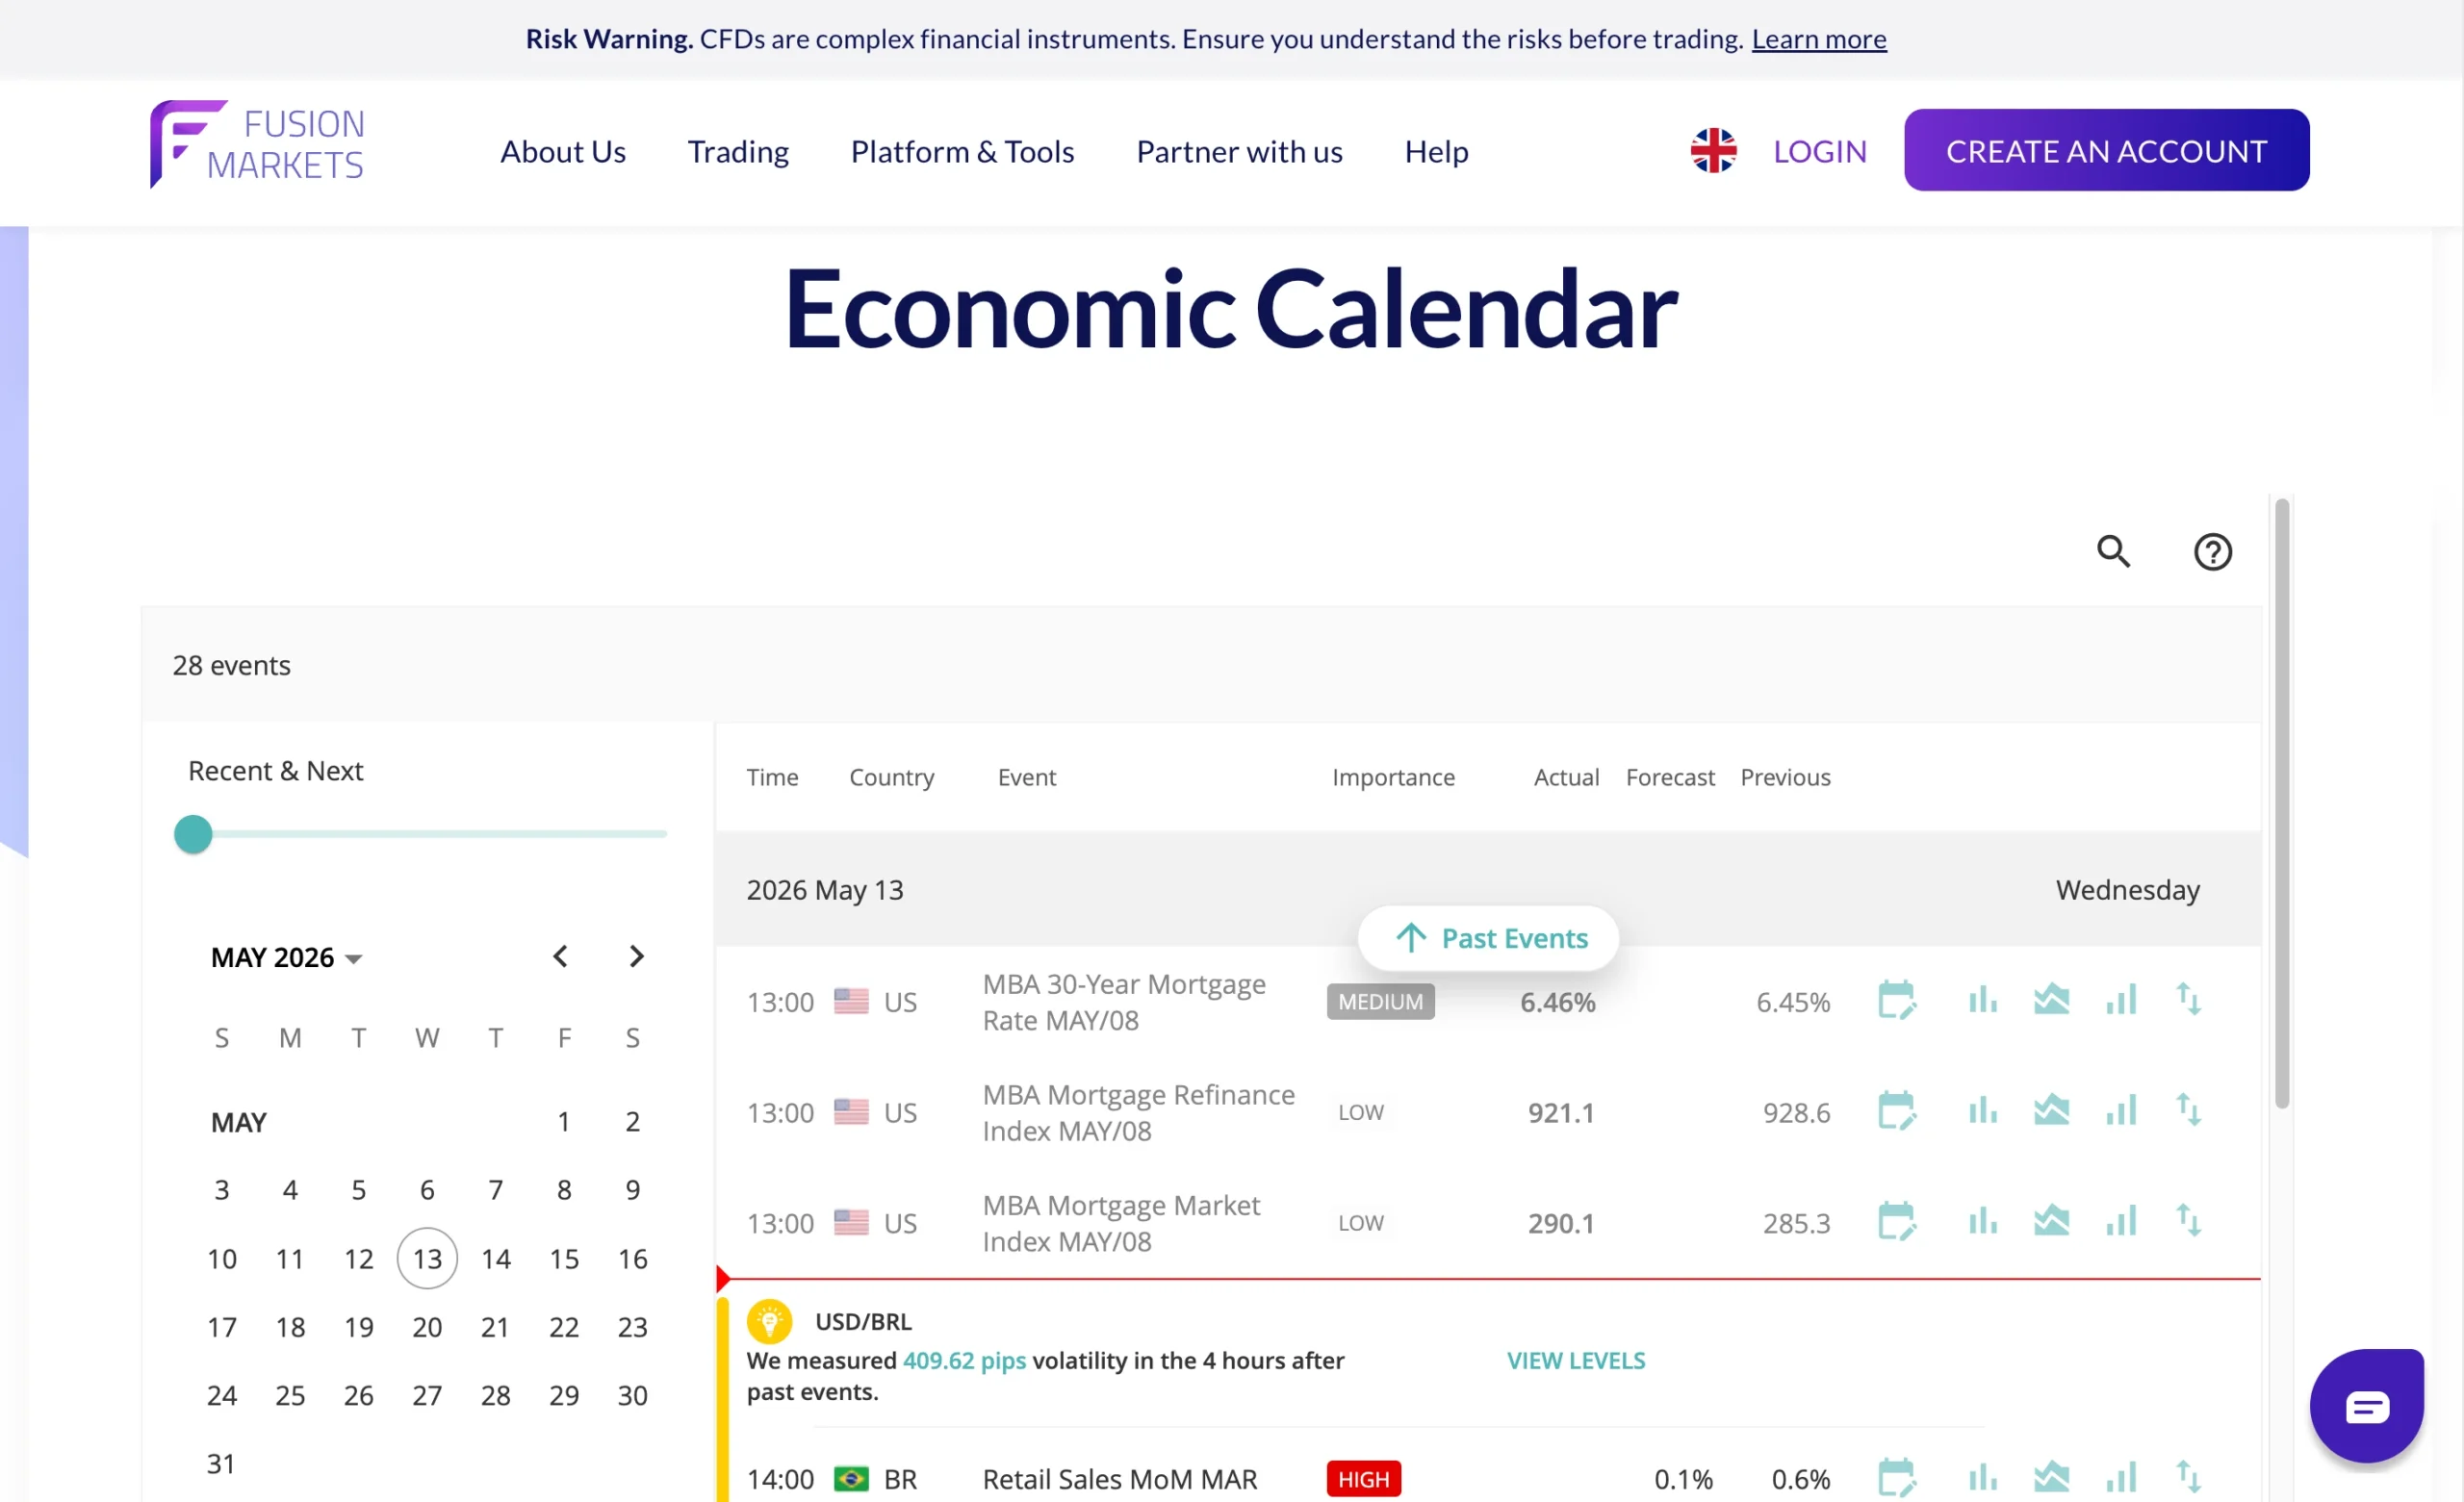Image resolution: width=2464 pixels, height=1502 pixels.
Task: Click the USD/BRL lightbulb insight icon
Action: point(769,1322)
